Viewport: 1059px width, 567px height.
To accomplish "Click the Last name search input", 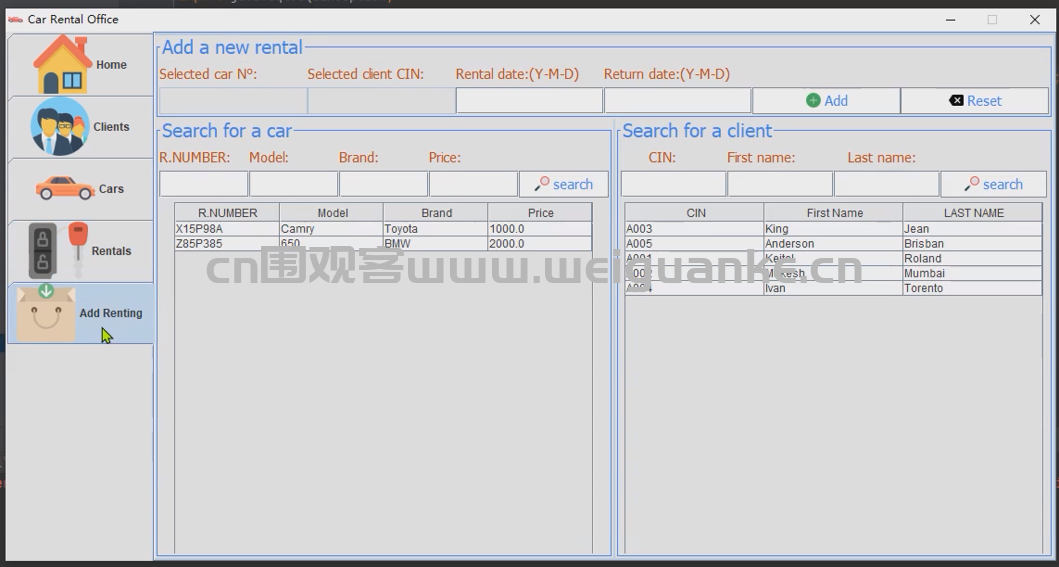I will (x=887, y=184).
